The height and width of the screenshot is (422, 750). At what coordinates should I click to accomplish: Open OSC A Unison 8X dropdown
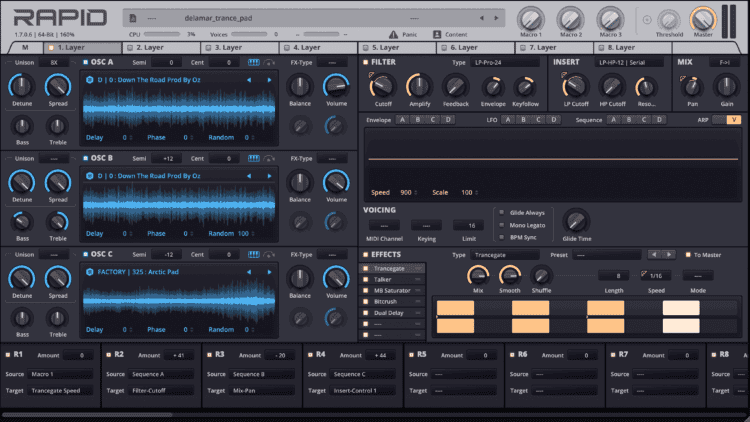[54, 62]
